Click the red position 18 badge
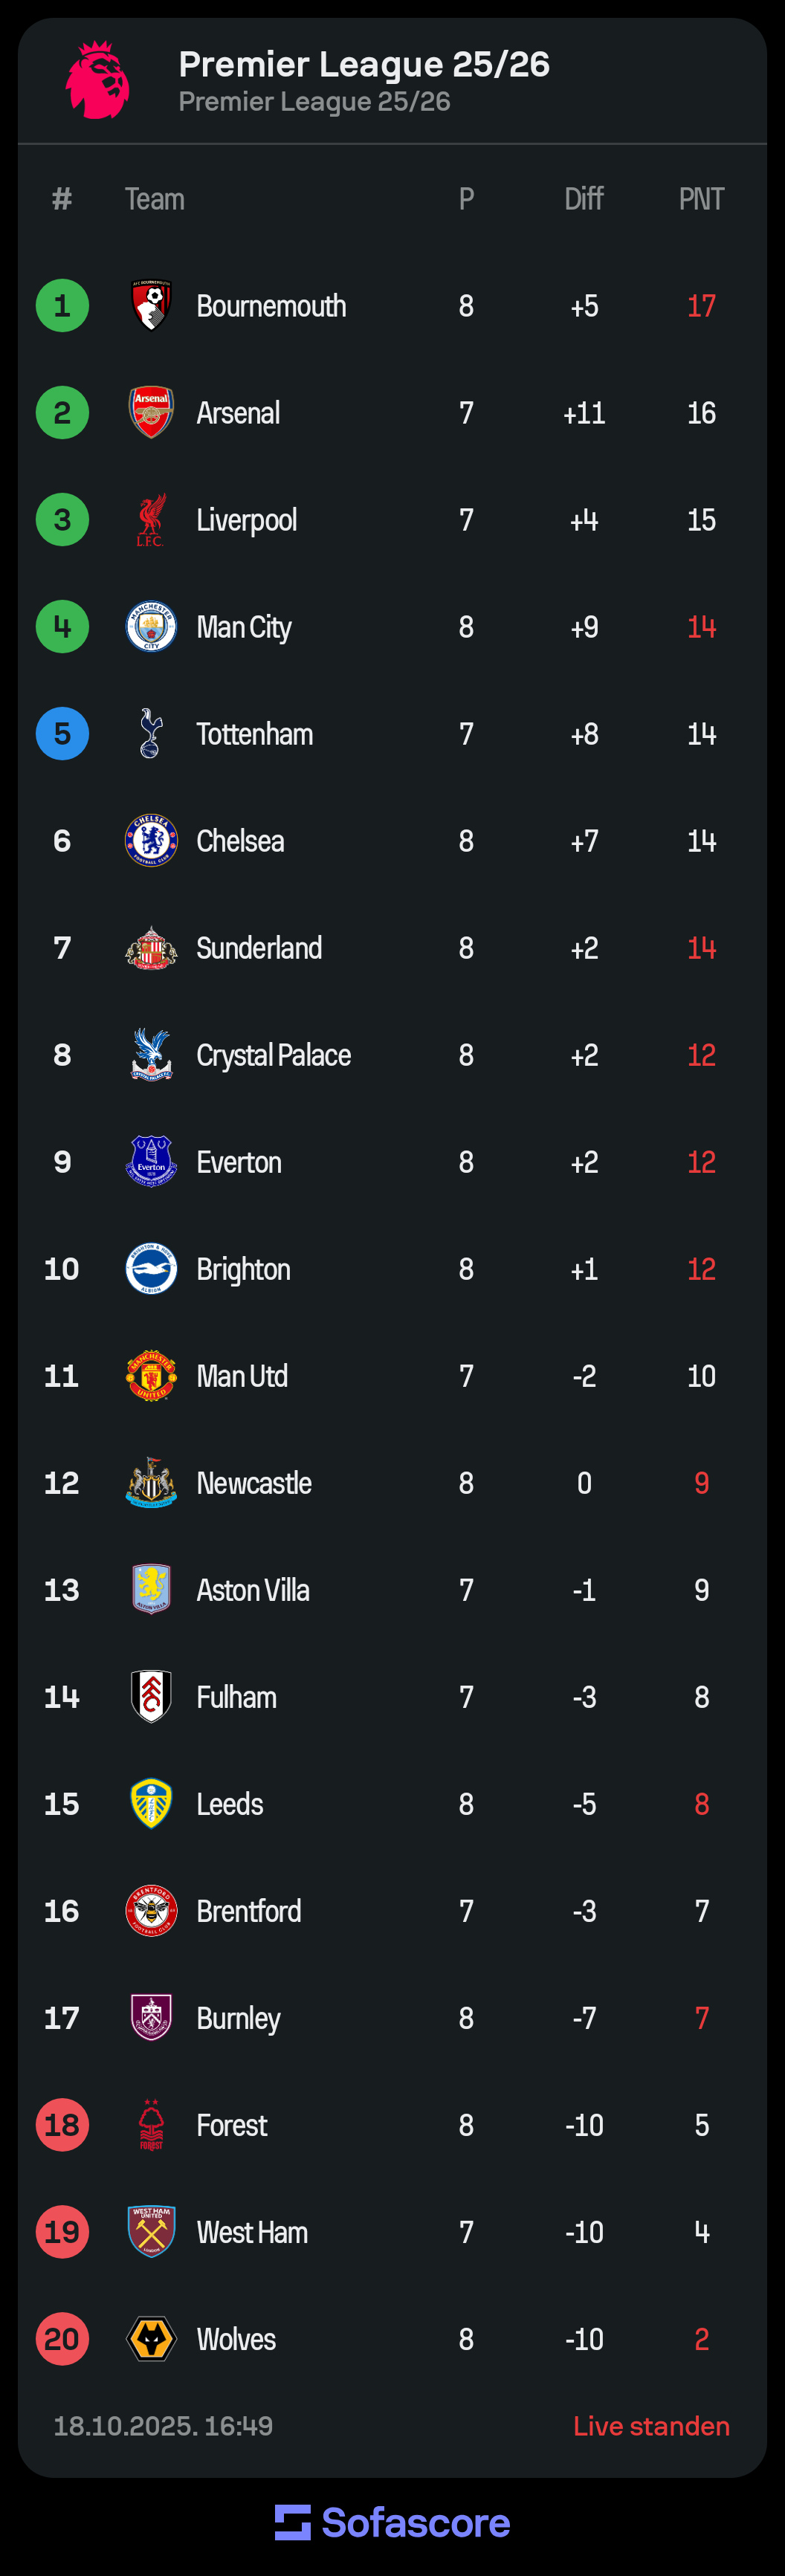The width and height of the screenshot is (785, 2576). pyautogui.click(x=62, y=2124)
